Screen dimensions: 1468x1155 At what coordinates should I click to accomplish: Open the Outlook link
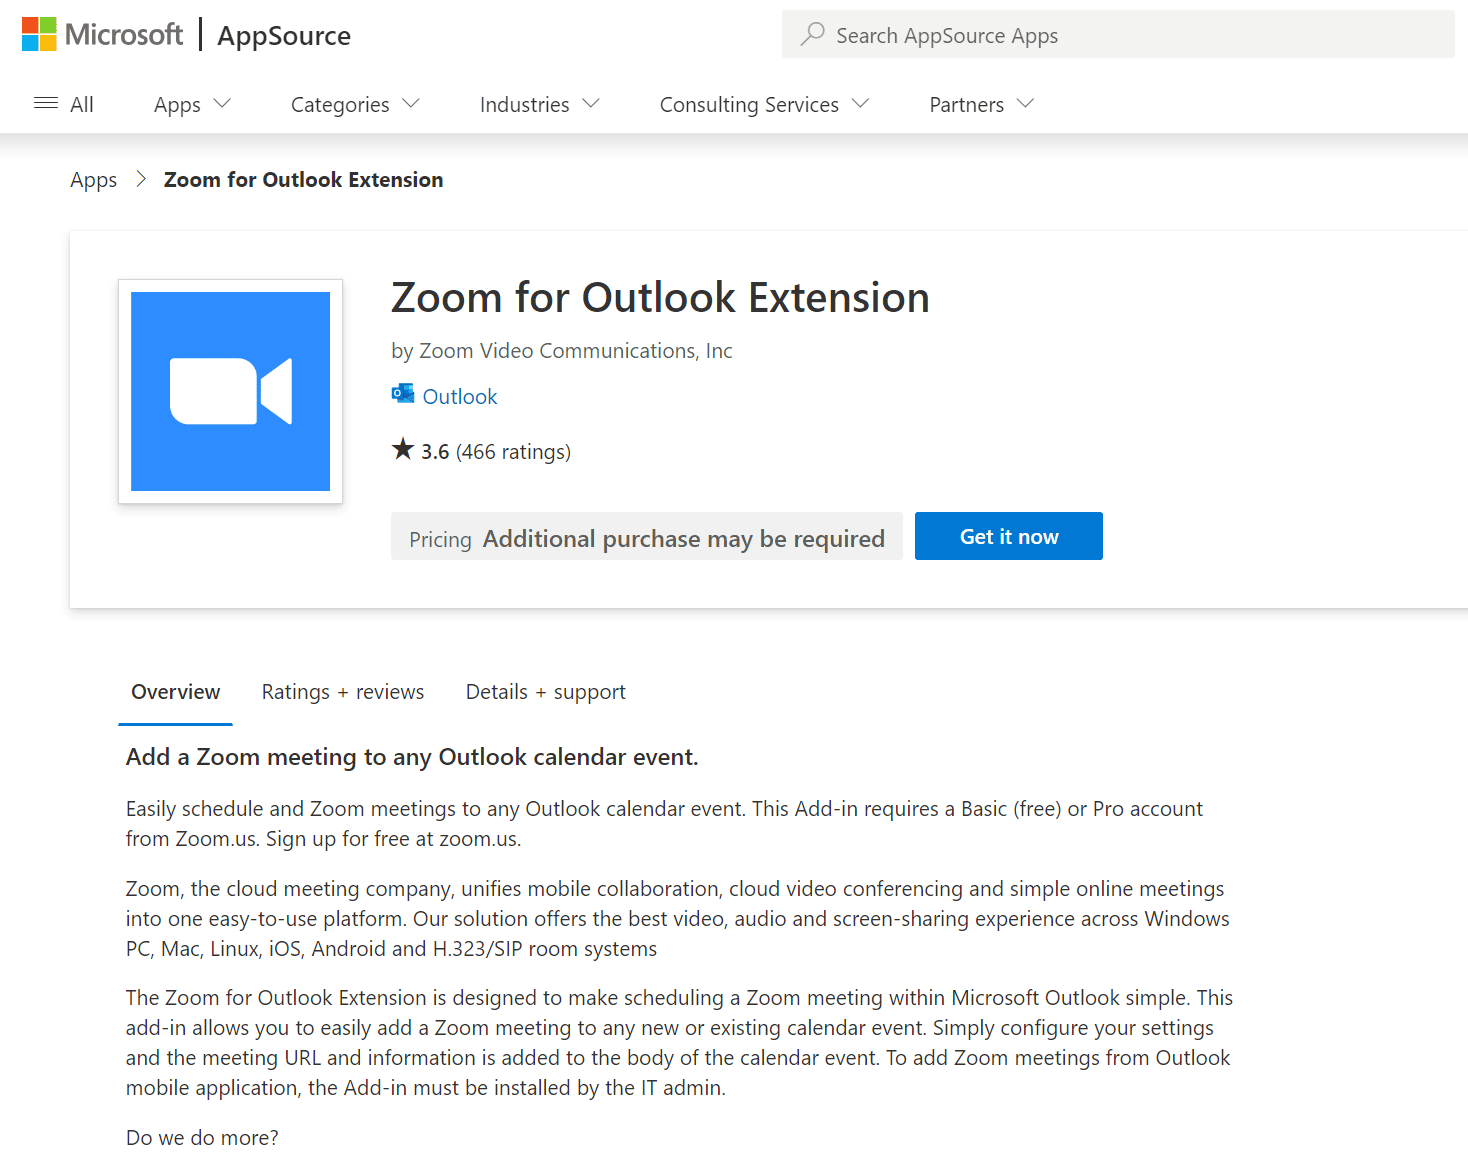(x=459, y=396)
